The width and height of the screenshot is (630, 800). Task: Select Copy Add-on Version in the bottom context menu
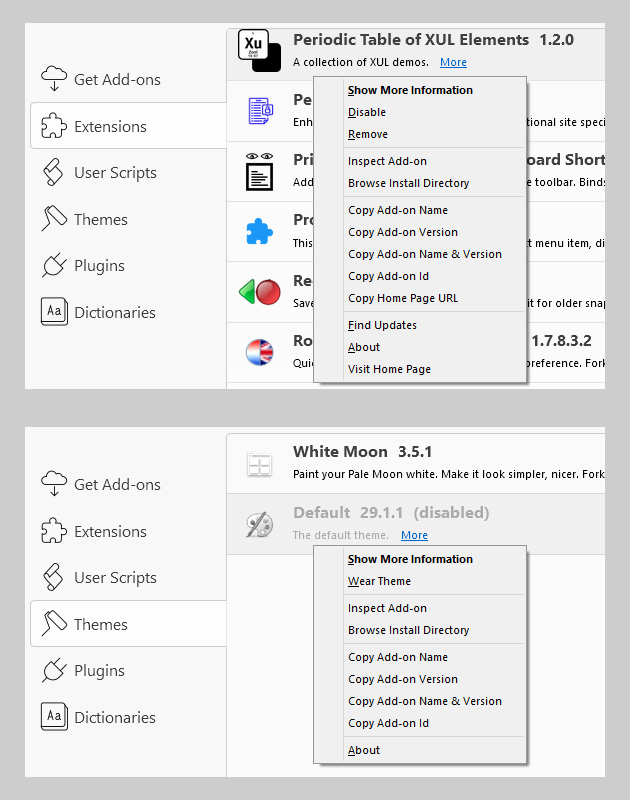pos(420,679)
